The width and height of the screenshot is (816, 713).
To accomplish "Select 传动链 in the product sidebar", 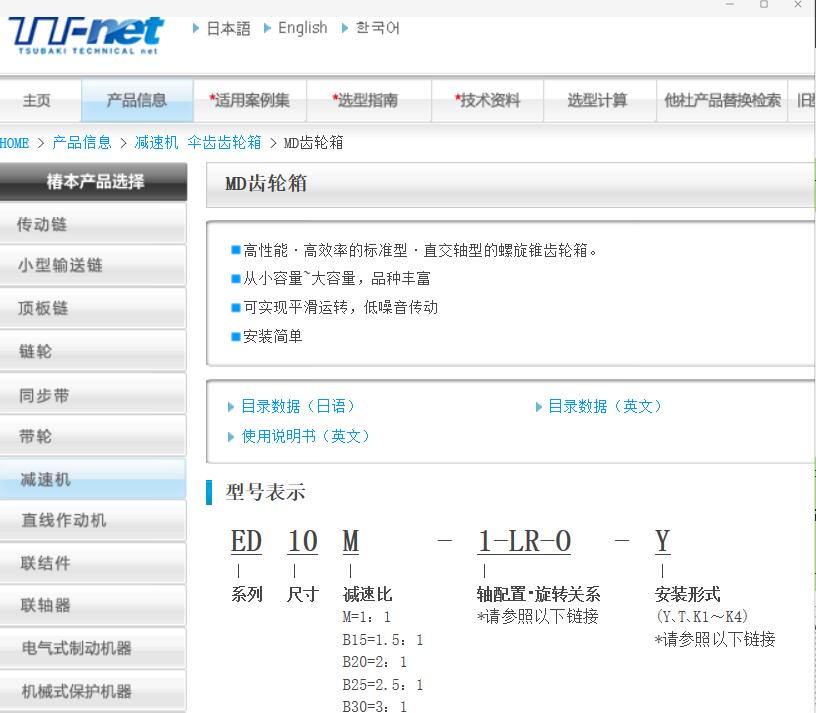I will (x=93, y=223).
